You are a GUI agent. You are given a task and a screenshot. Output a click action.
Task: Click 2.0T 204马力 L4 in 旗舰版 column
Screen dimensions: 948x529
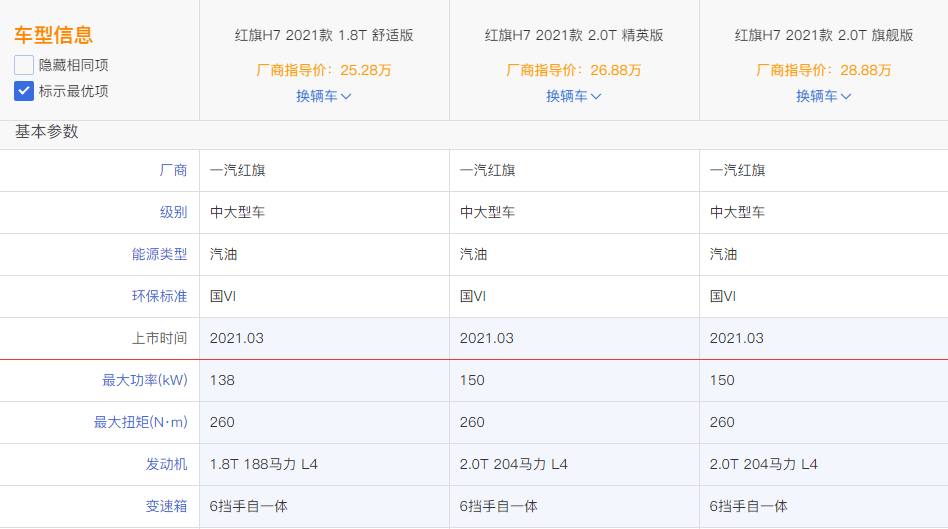764,464
